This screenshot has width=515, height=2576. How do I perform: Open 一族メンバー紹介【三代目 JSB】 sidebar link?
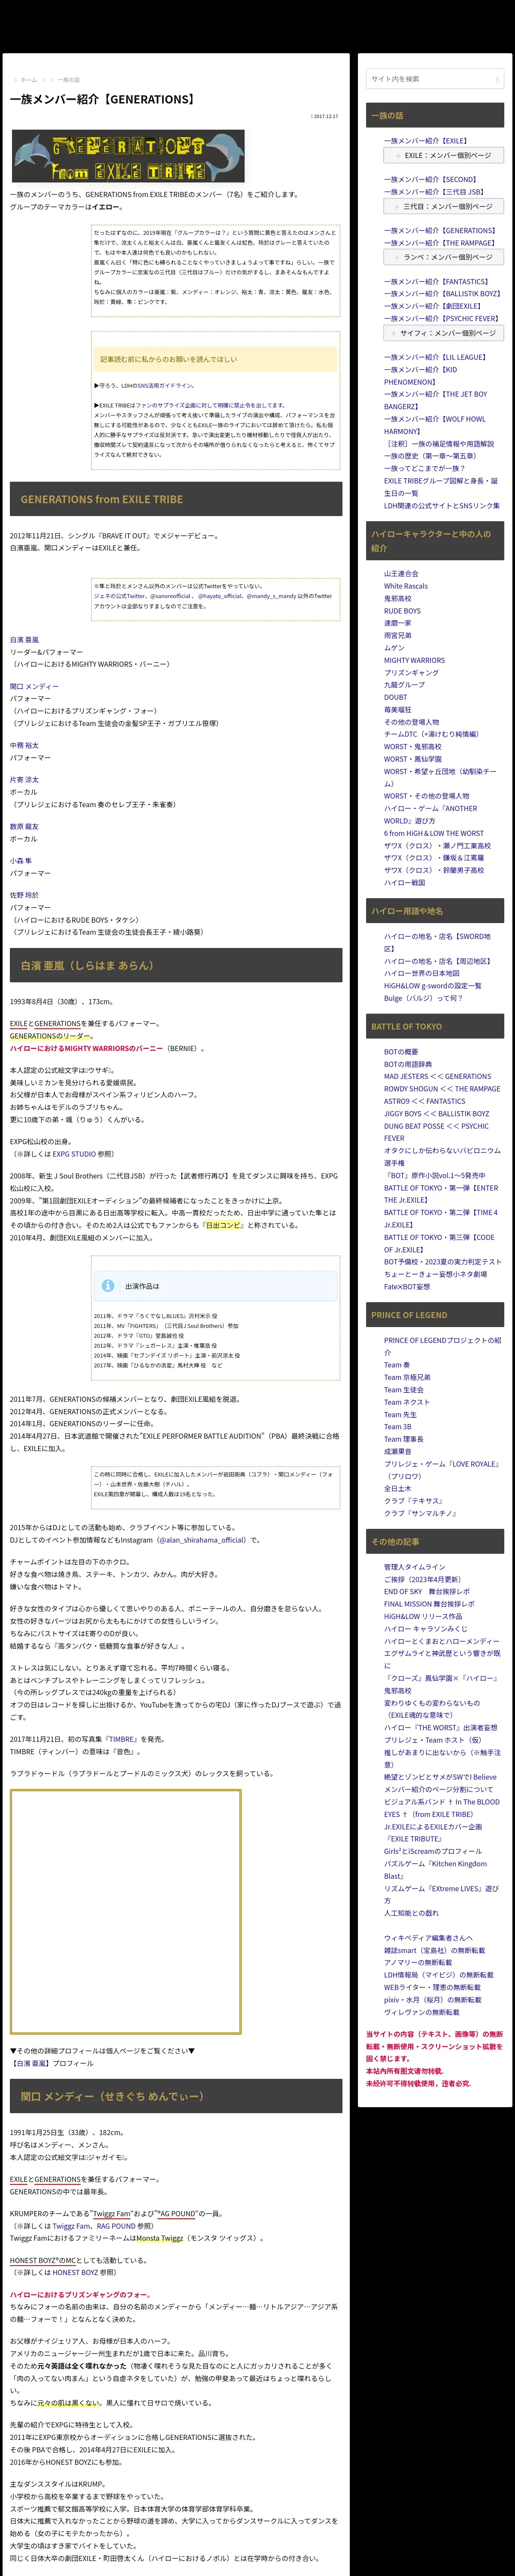[x=434, y=192]
